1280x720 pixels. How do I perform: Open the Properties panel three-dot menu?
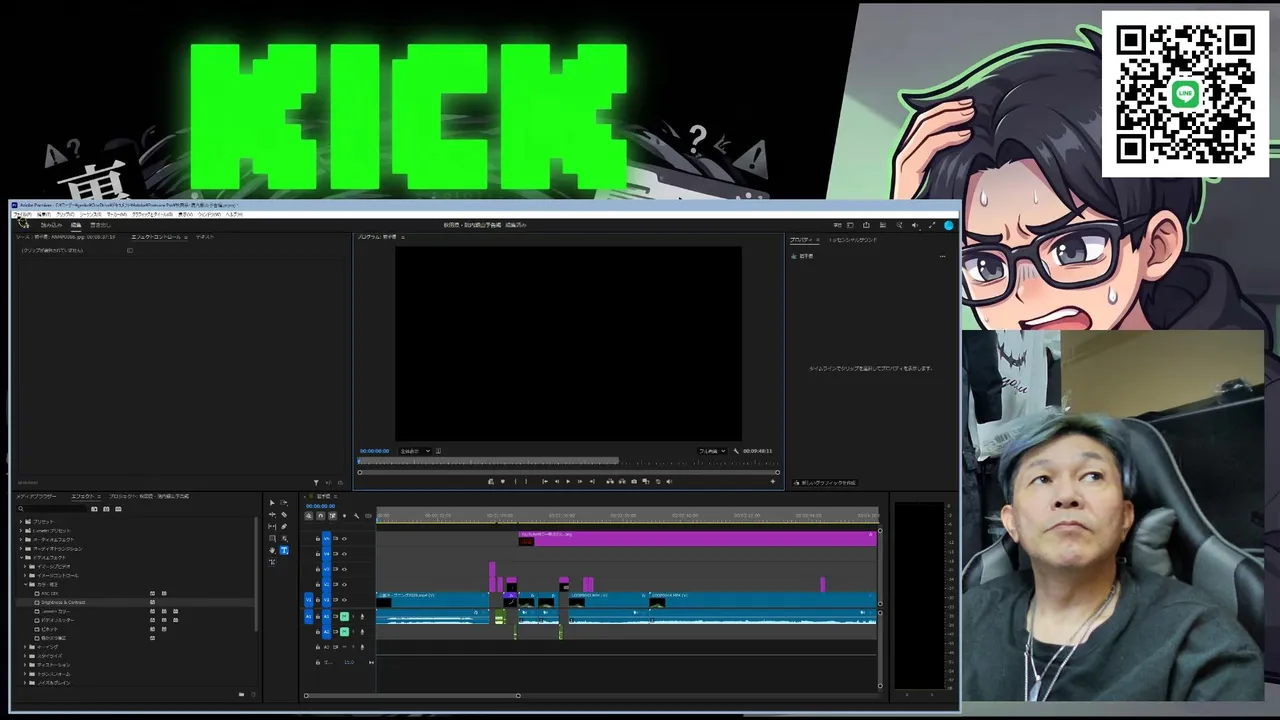942,256
